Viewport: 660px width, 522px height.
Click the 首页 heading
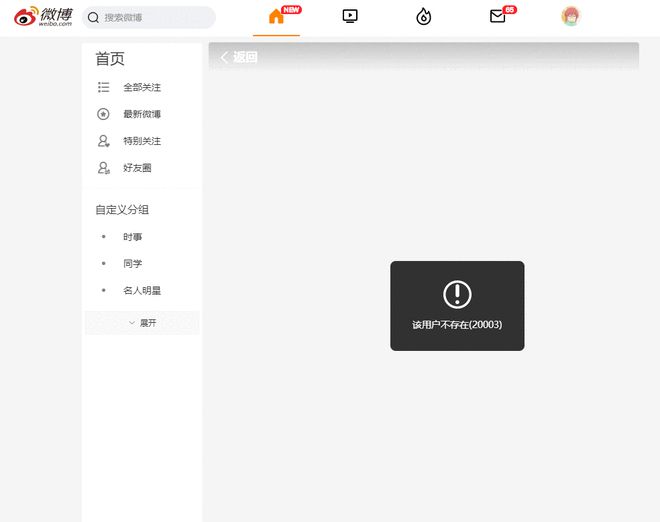[x=110, y=59]
